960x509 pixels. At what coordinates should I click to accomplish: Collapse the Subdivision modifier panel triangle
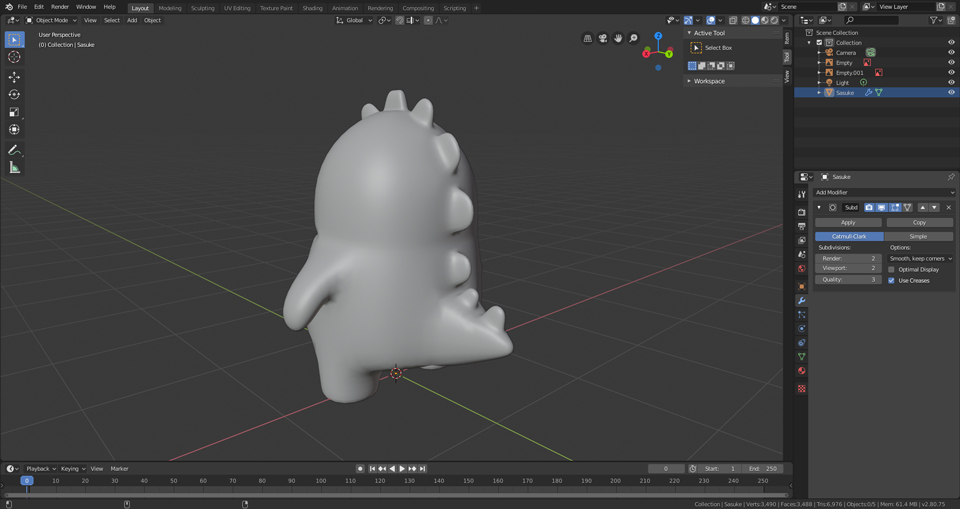click(819, 208)
